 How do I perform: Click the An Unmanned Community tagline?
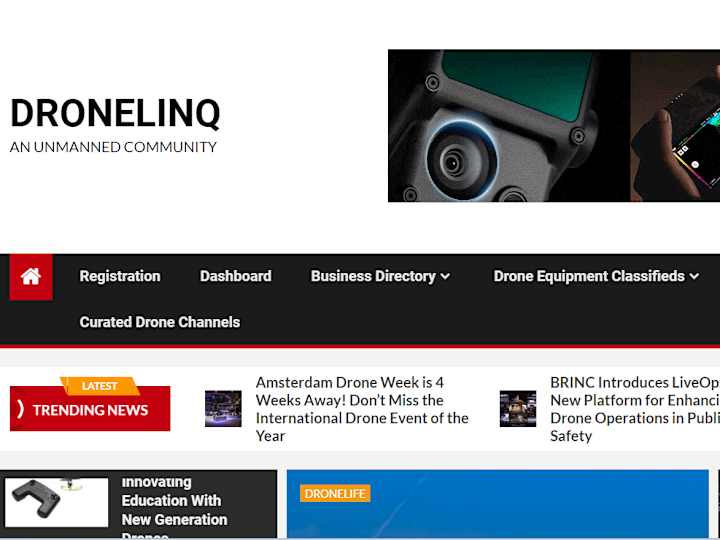click(x=113, y=147)
